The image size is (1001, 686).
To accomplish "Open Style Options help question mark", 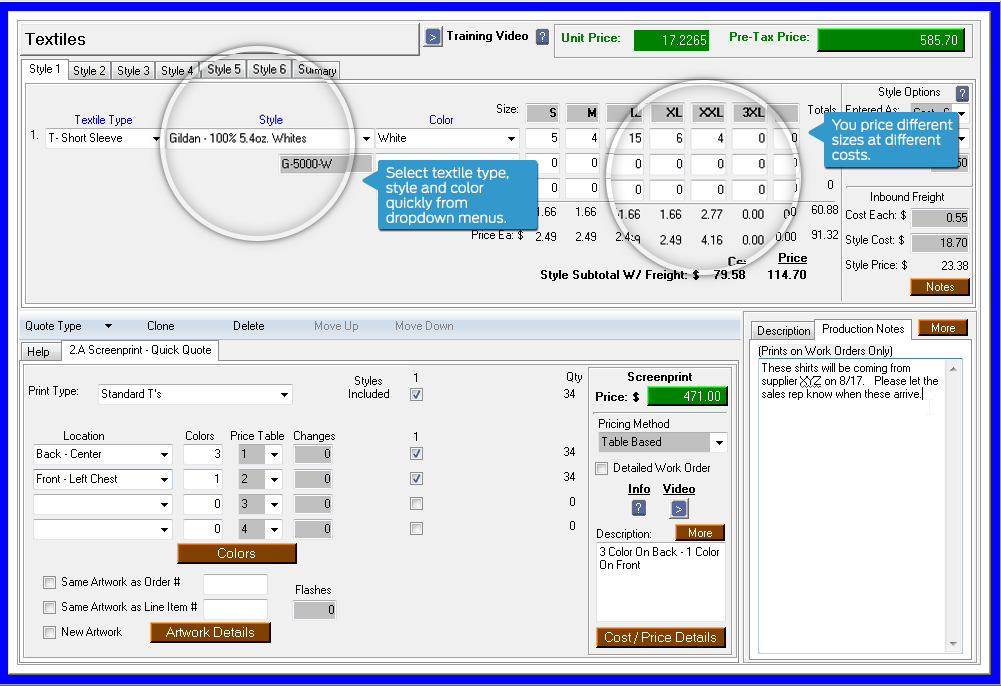I will (962, 93).
